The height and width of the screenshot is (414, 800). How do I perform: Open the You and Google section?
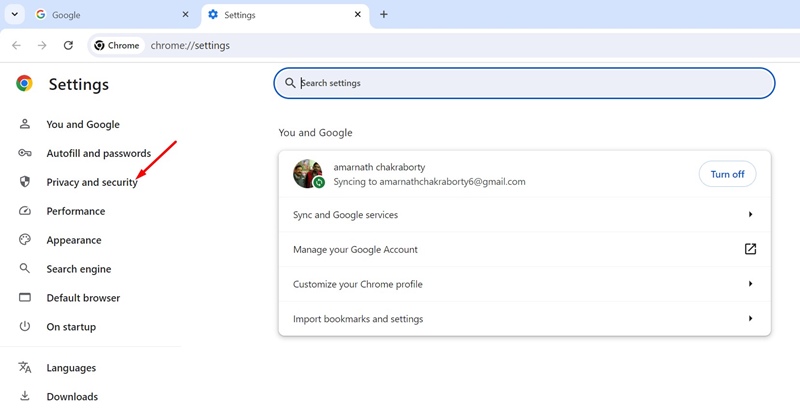pos(82,125)
